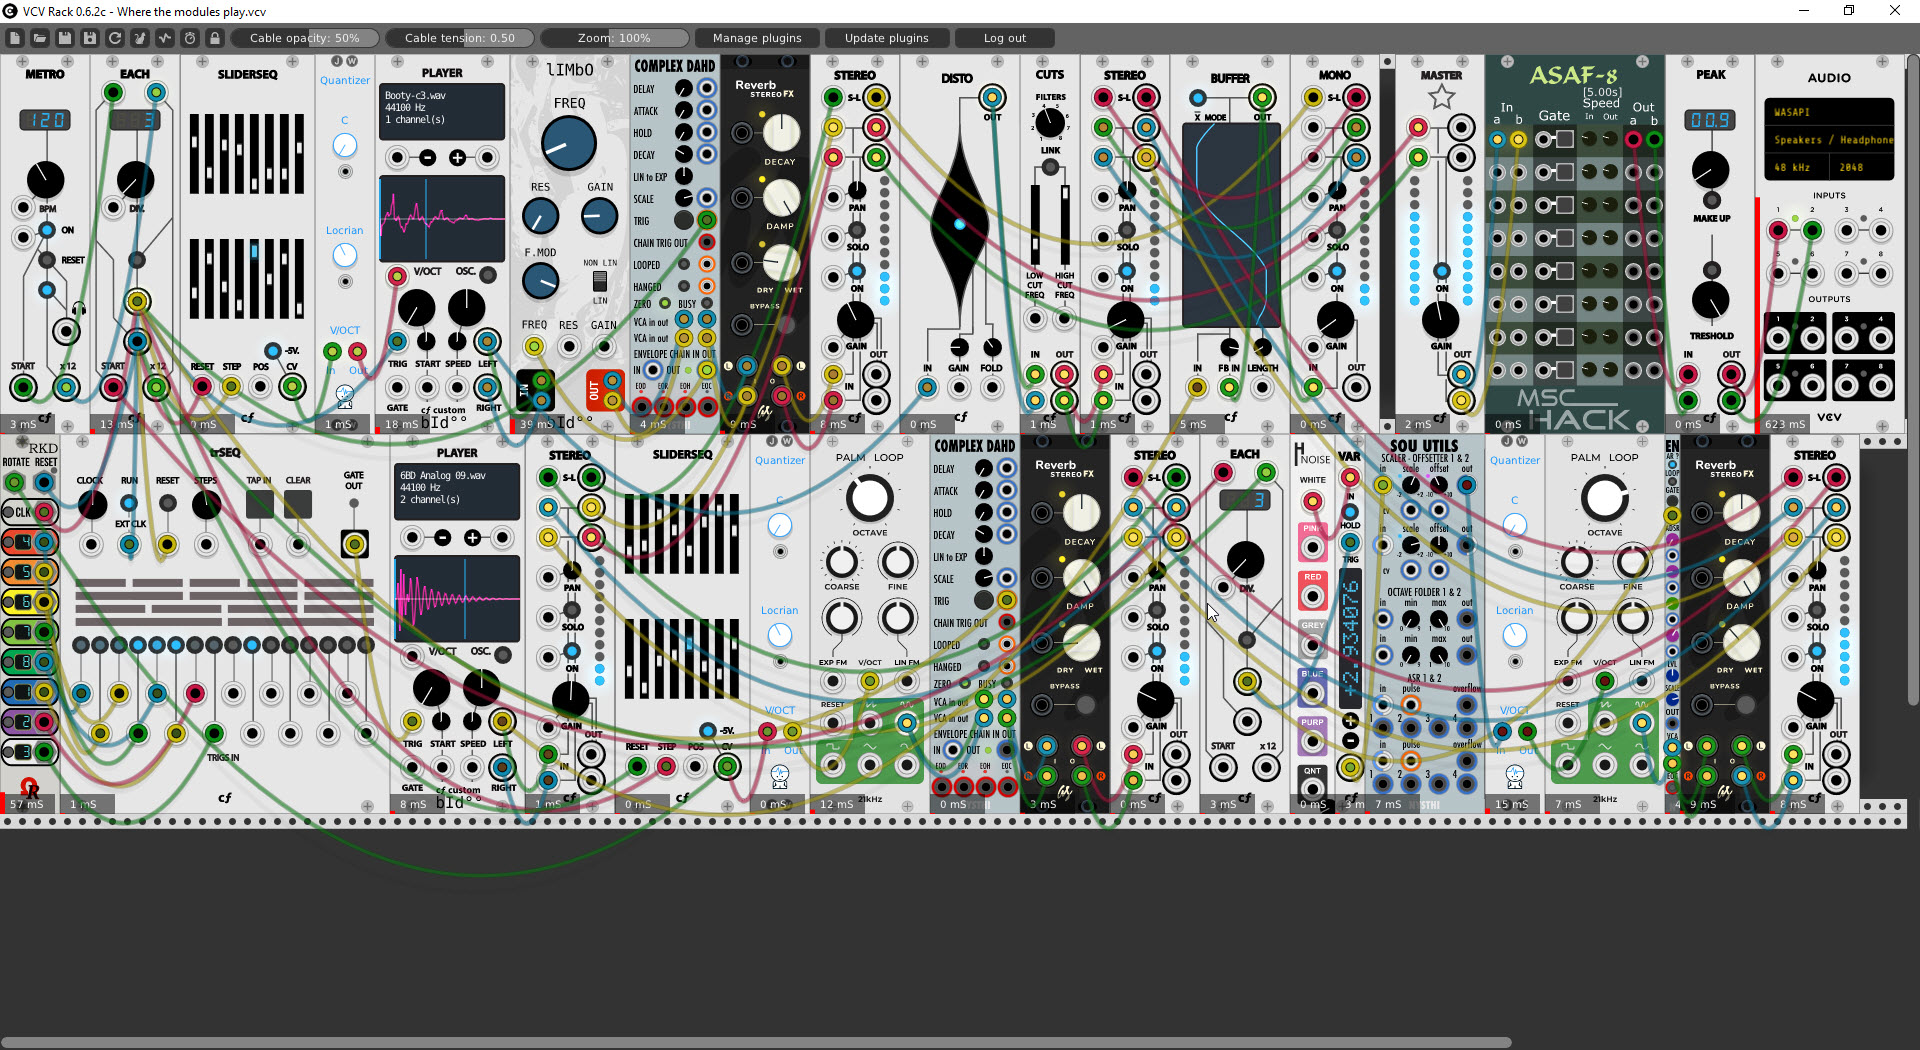The width and height of the screenshot is (1920, 1050).
Task: Click the New patch toolbar icon
Action: click(x=15, y=38)
